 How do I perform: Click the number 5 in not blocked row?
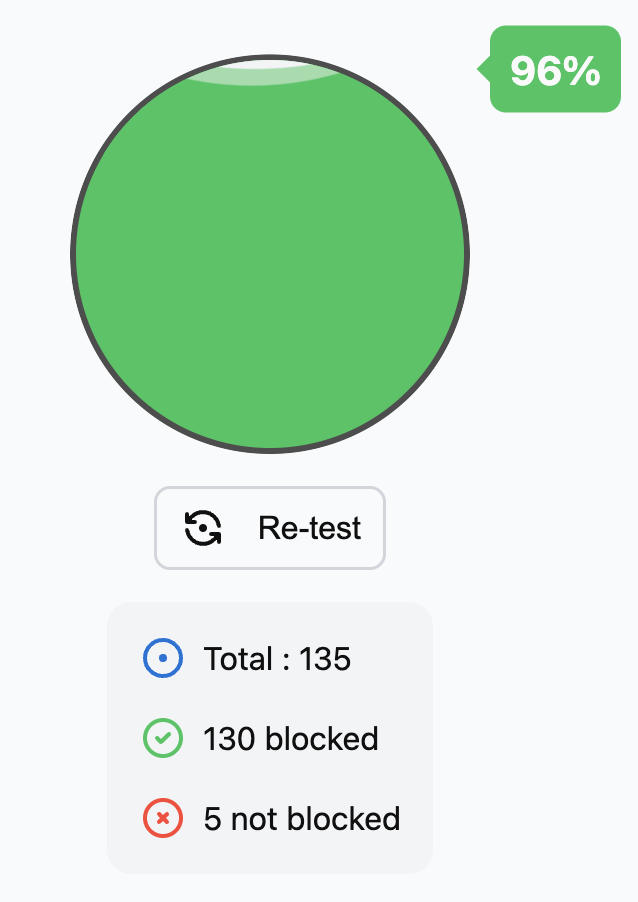point(212,819)
